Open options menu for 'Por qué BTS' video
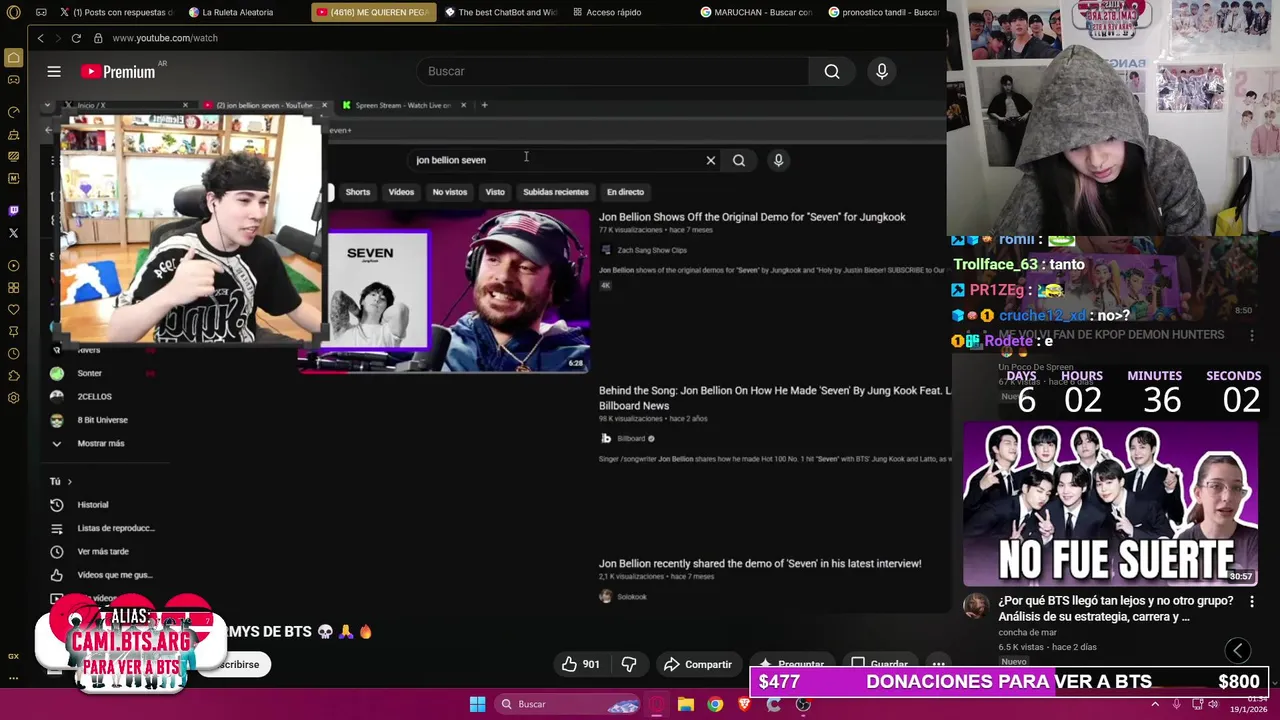This screenshot has width=1280, height=720. (x=1252, y=602)
